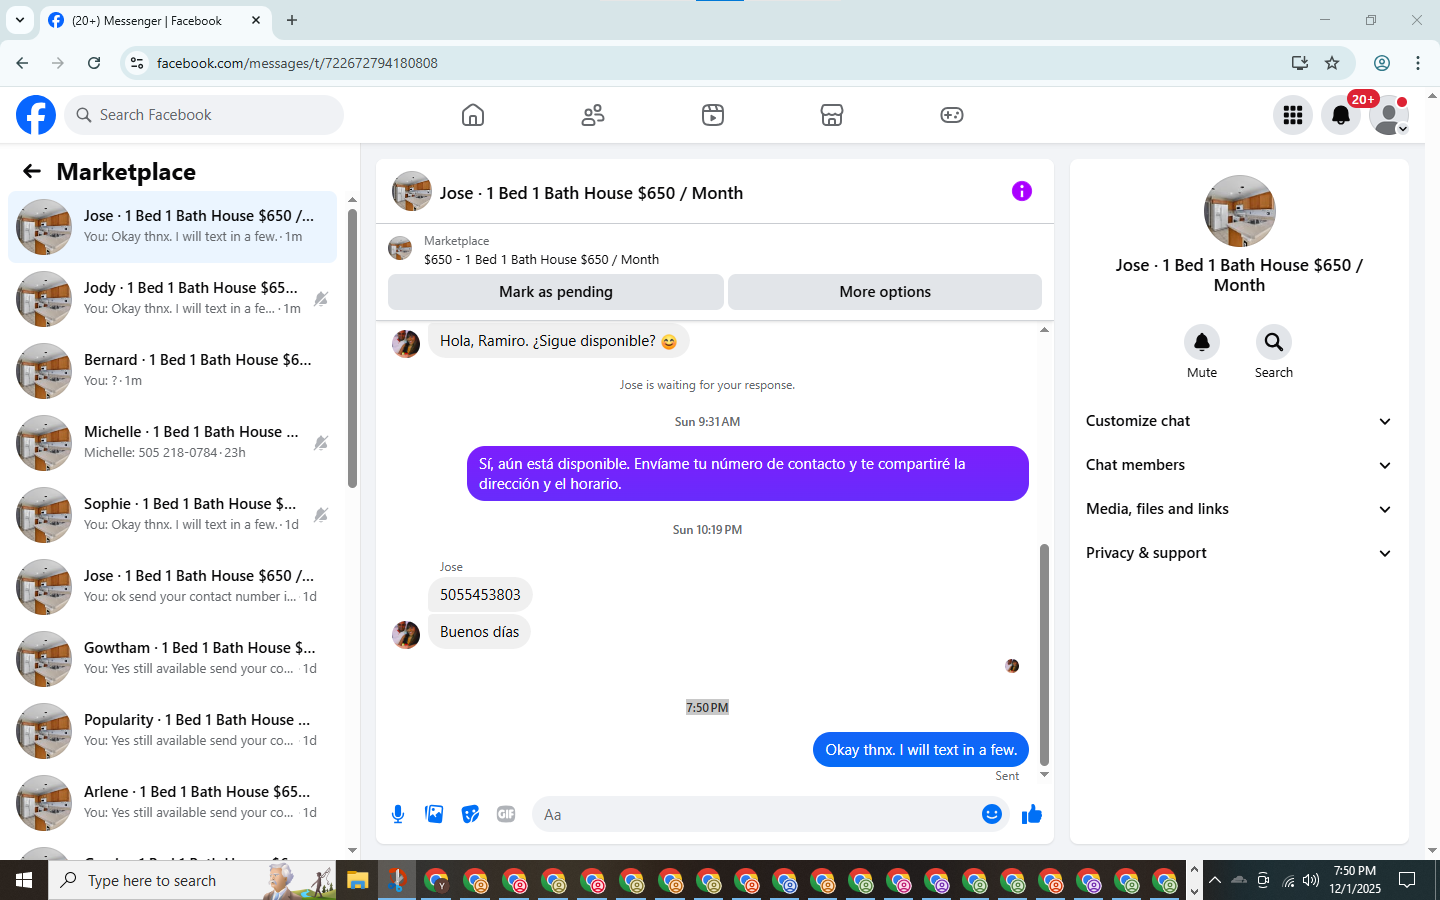The width and height of the screenshot is (1440, 900).
Task: Click the Spanish availability reply bubble
Action: [747, 474]
